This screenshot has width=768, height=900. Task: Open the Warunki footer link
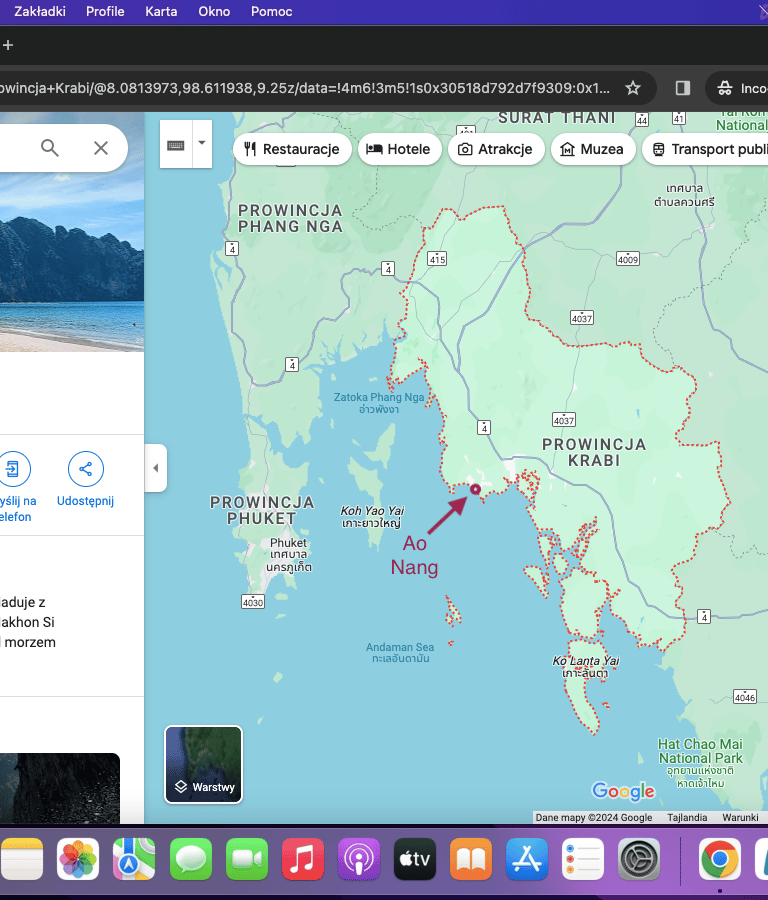740,817
